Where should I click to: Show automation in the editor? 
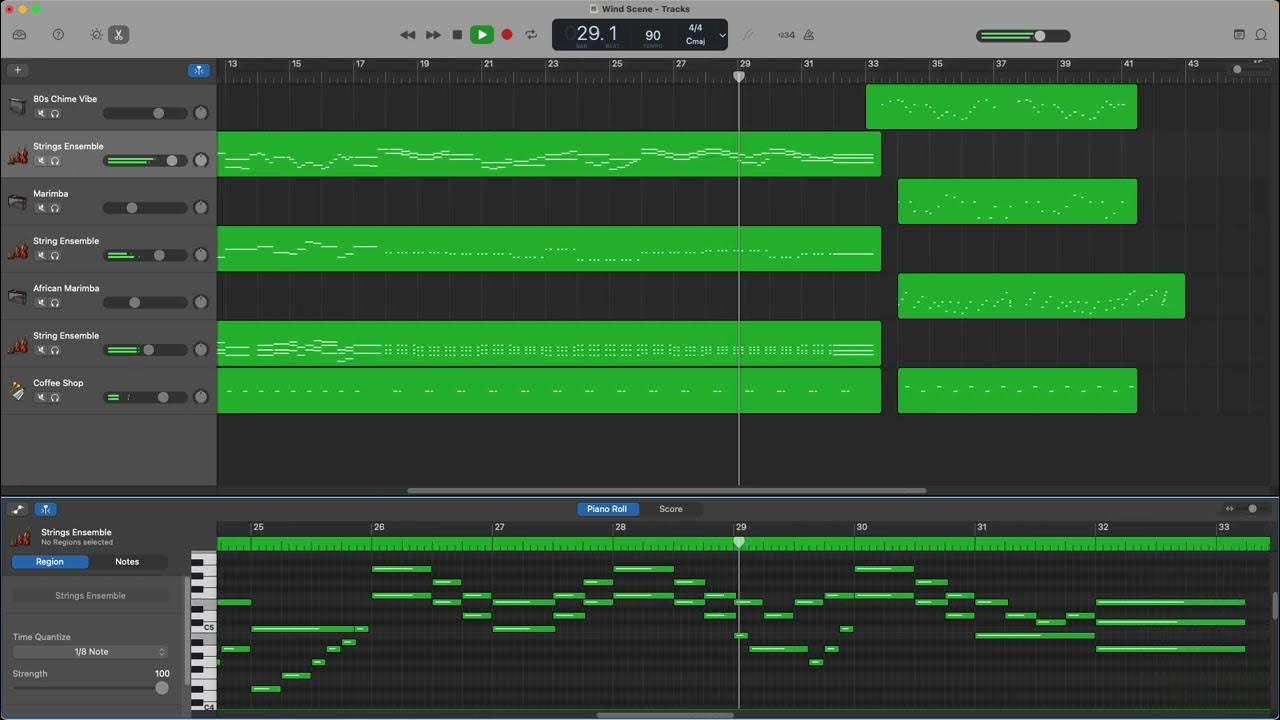point(18,509)
